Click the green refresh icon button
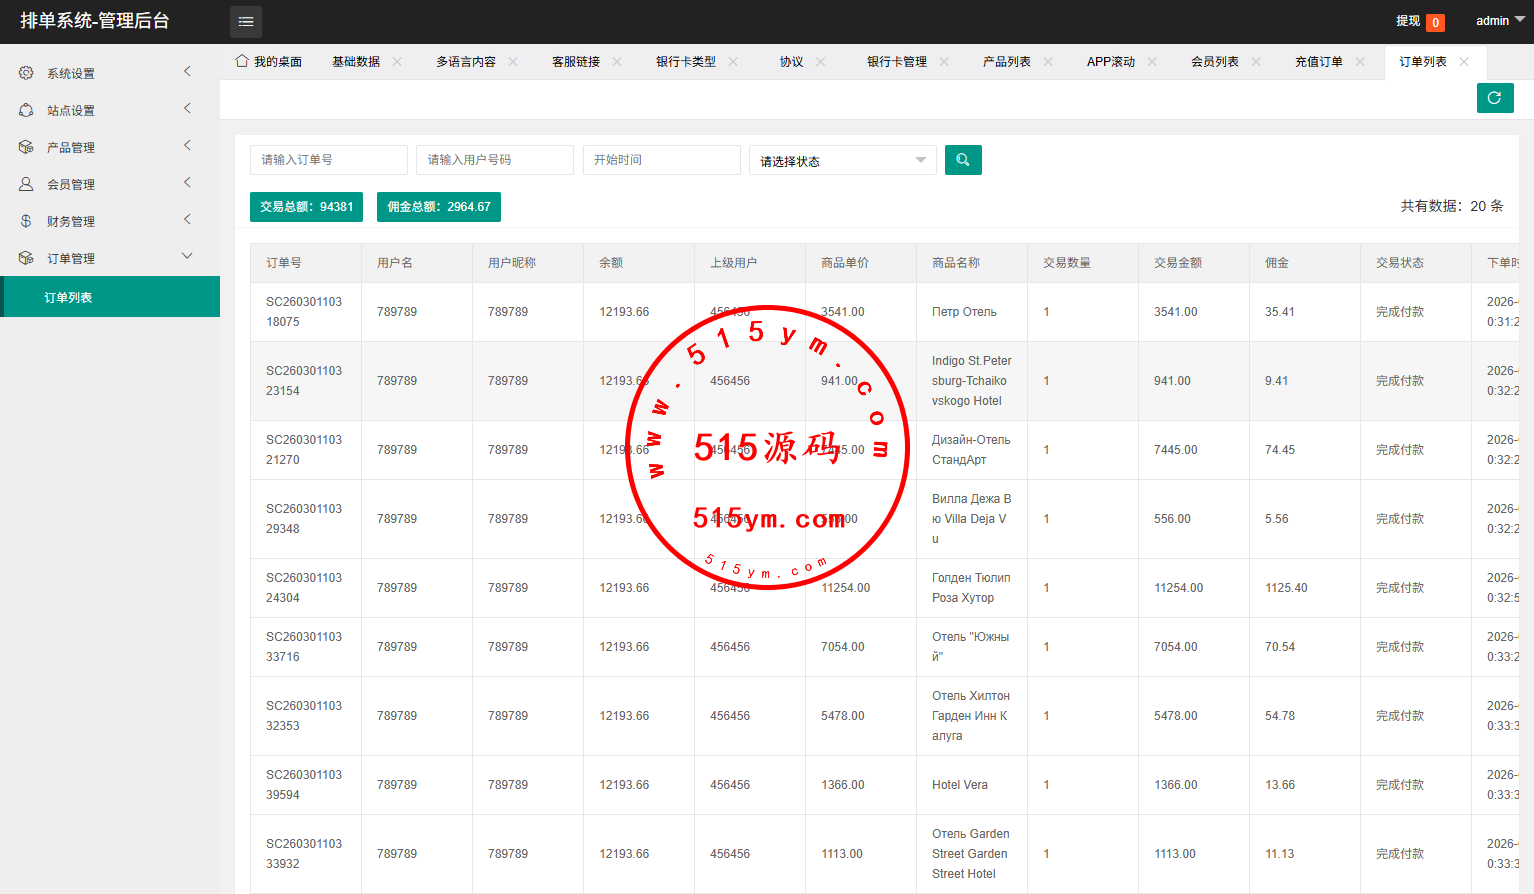The image size is (1534, 894). pyautogui.click(x=1494, y=98)
